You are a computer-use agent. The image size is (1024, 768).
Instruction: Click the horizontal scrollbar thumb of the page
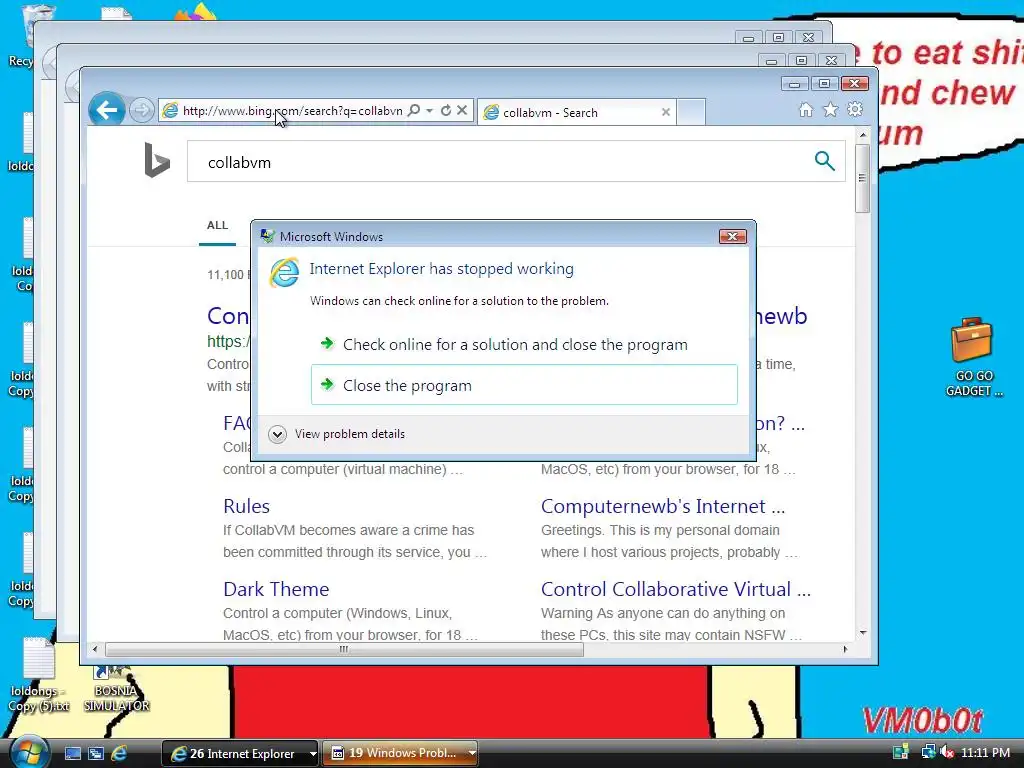(344, 649)
